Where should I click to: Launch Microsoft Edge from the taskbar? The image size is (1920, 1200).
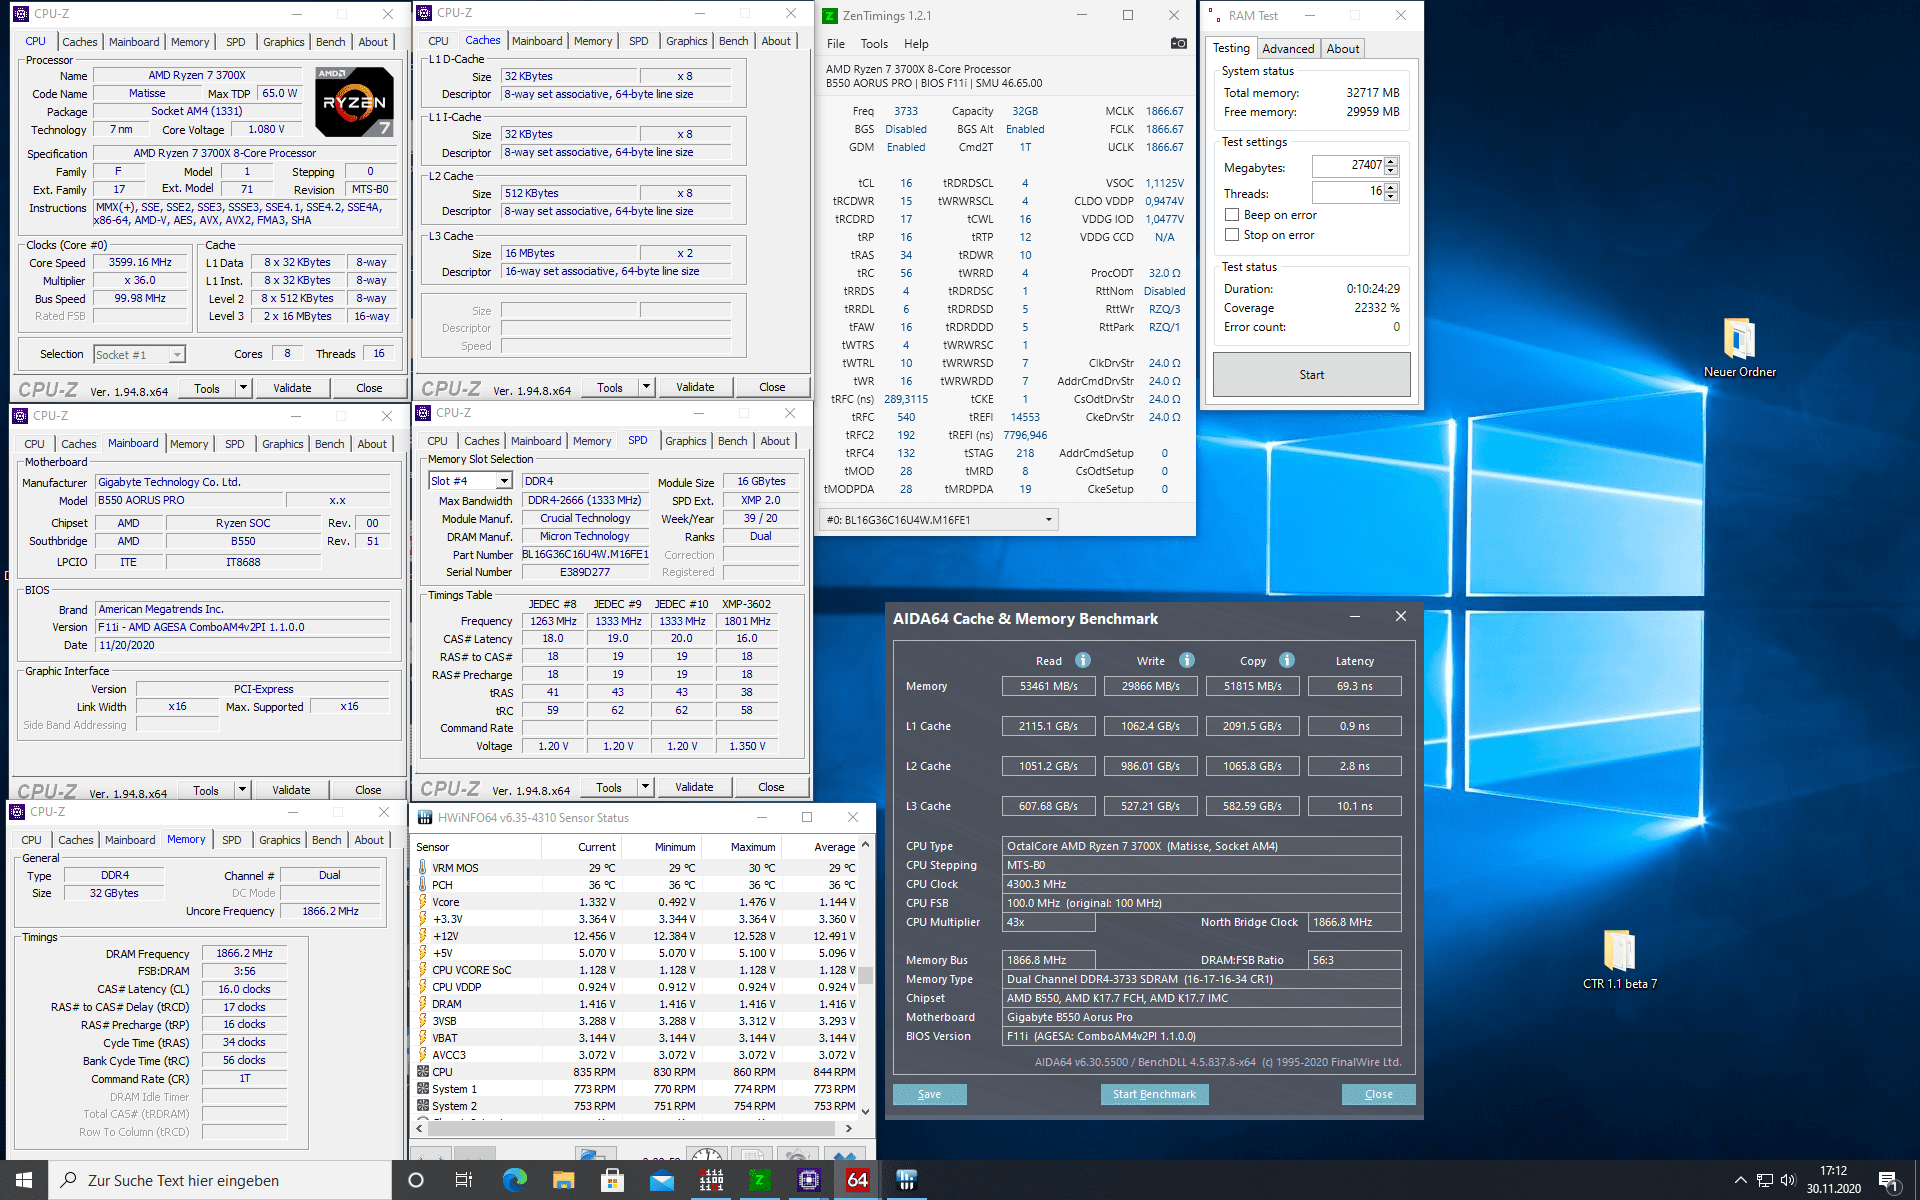tap(514, 1180)
